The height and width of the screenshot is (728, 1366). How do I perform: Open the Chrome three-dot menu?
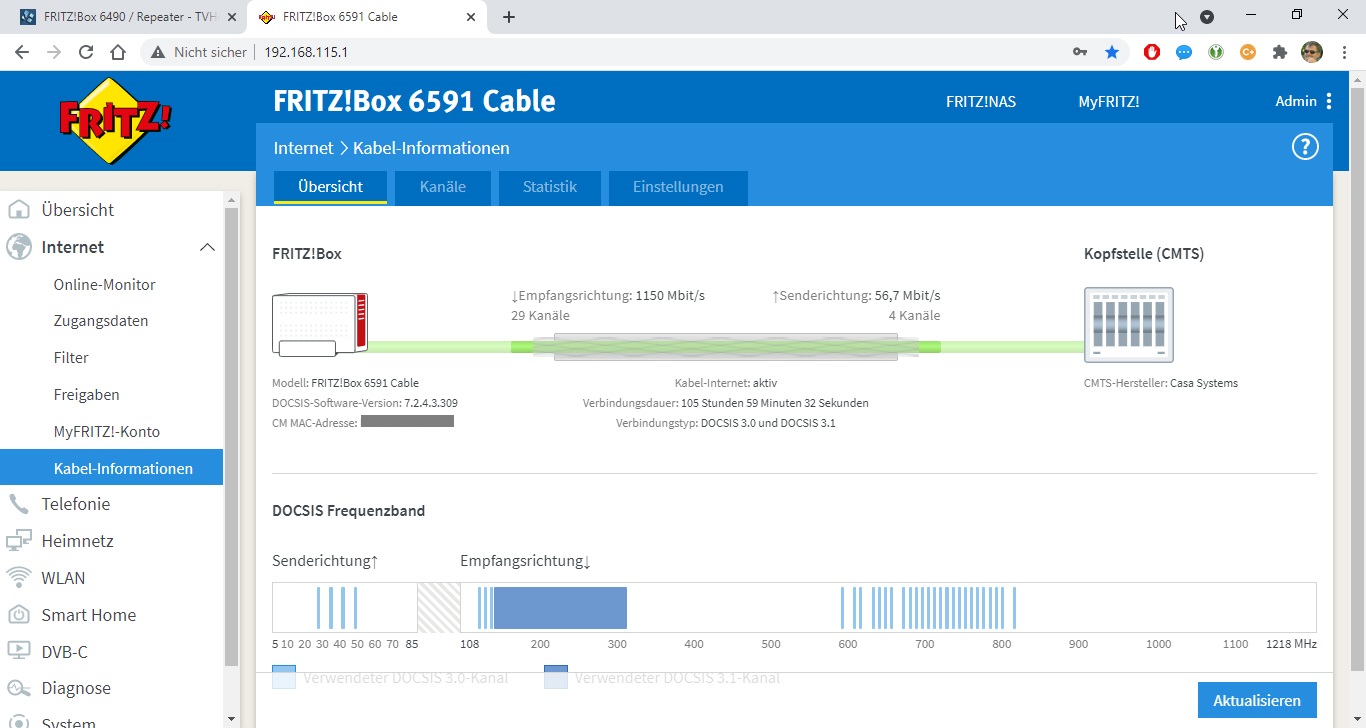[1344, 52]
